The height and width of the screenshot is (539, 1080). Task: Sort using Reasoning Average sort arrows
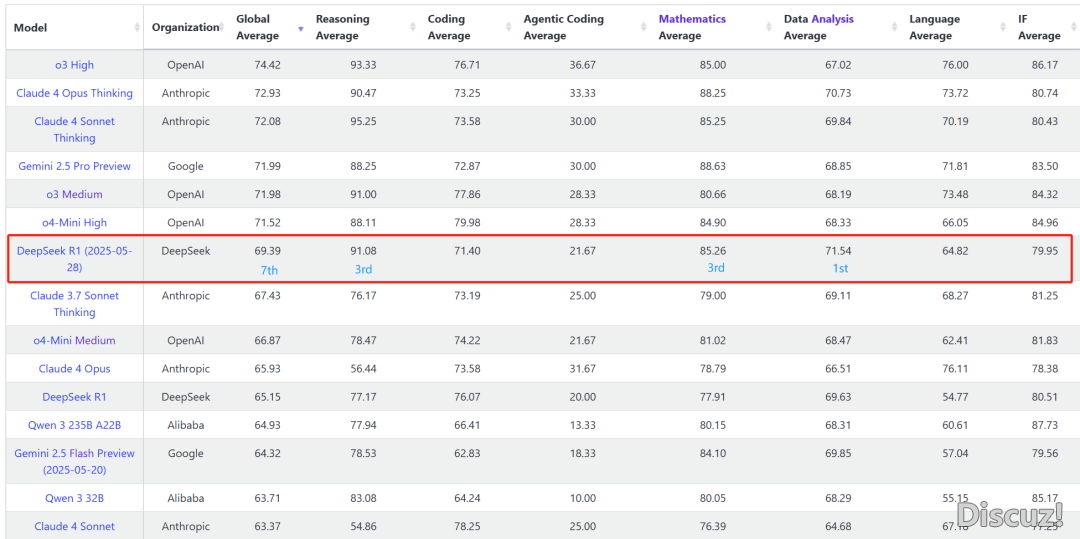pyautogui.click(x=413, y=27)
